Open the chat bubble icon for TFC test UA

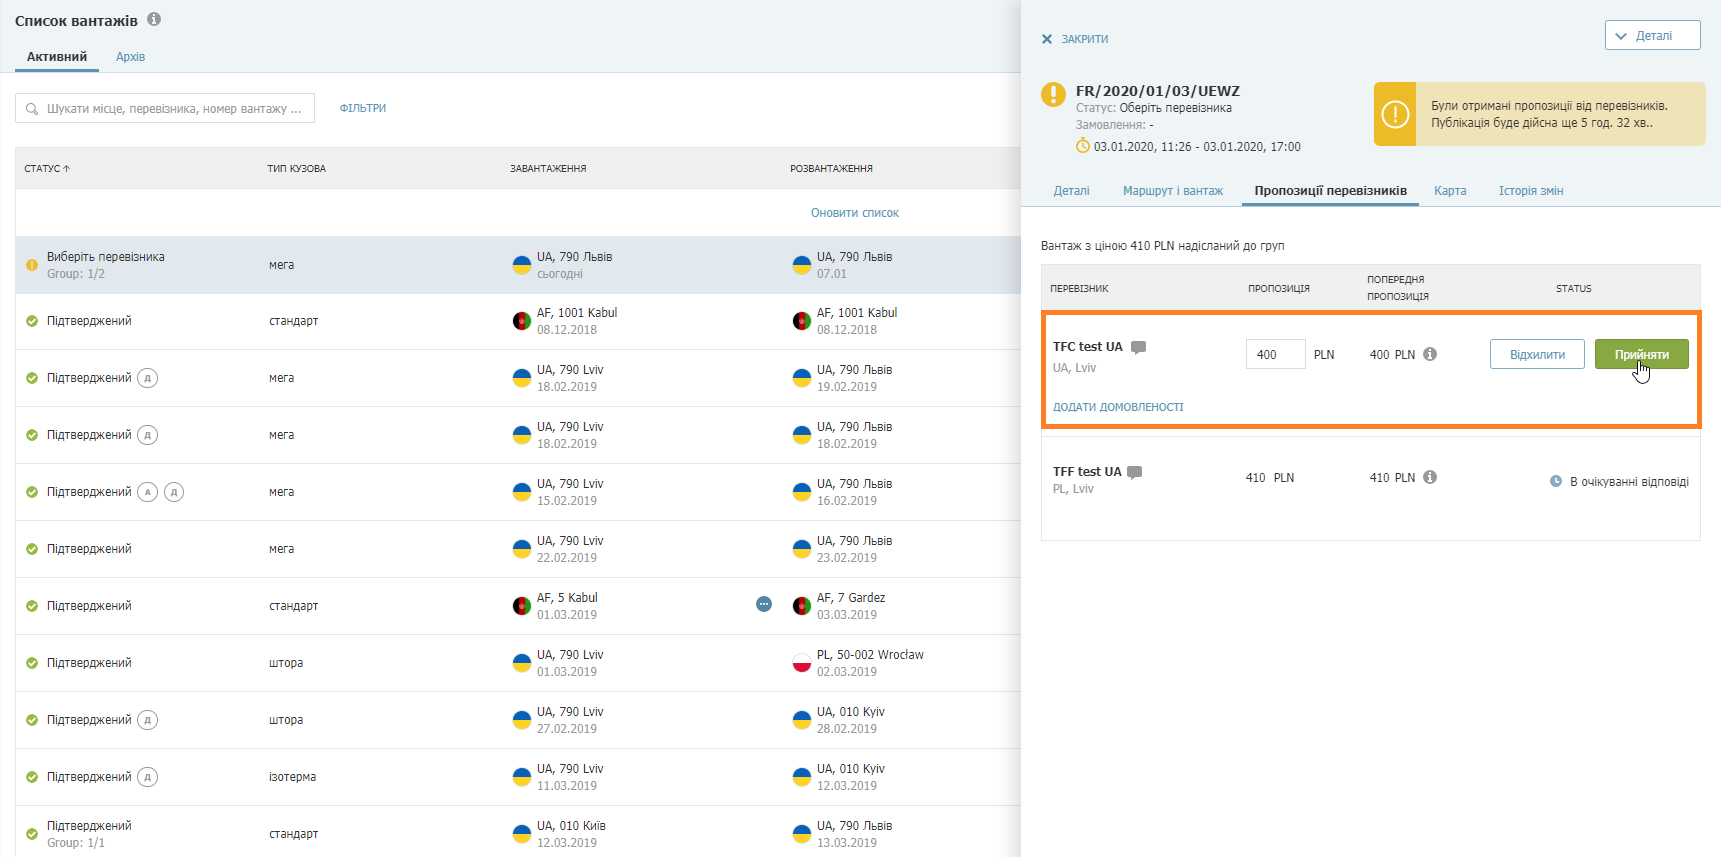1138,347
